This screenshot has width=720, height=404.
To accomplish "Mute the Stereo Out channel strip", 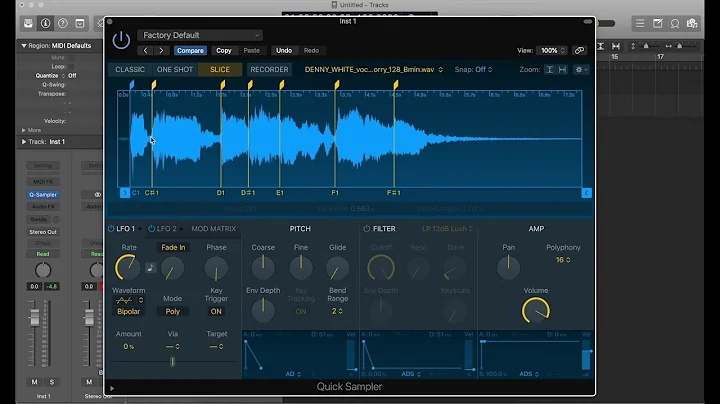I will click(89, 382).
